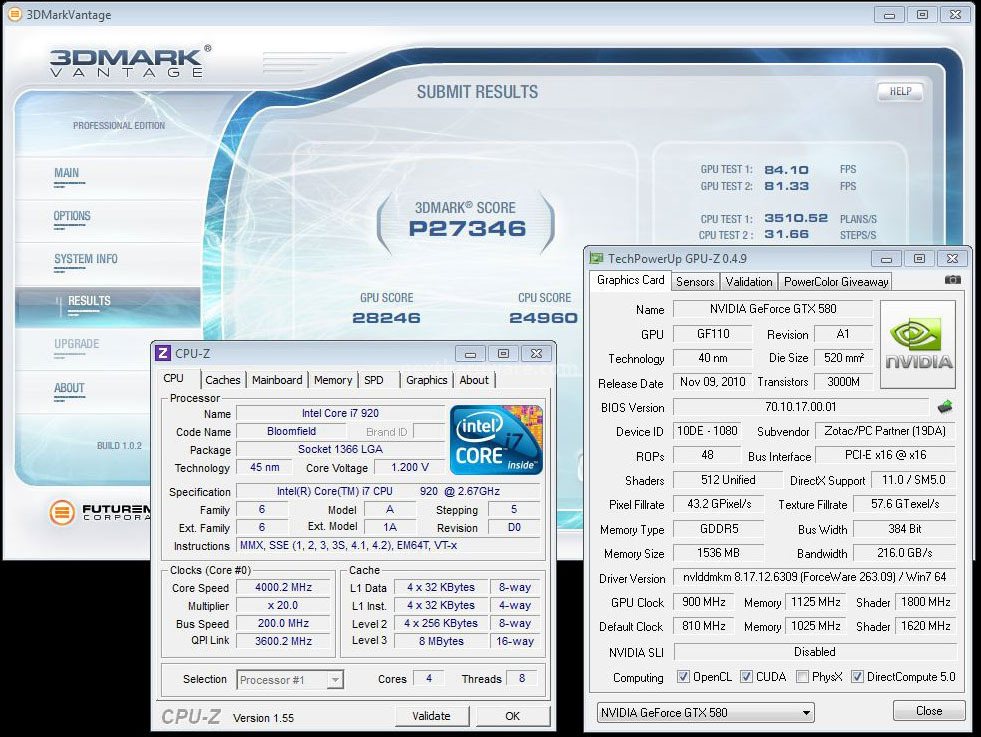Open the Memory tab in CPU-Z

coord(333,380)
